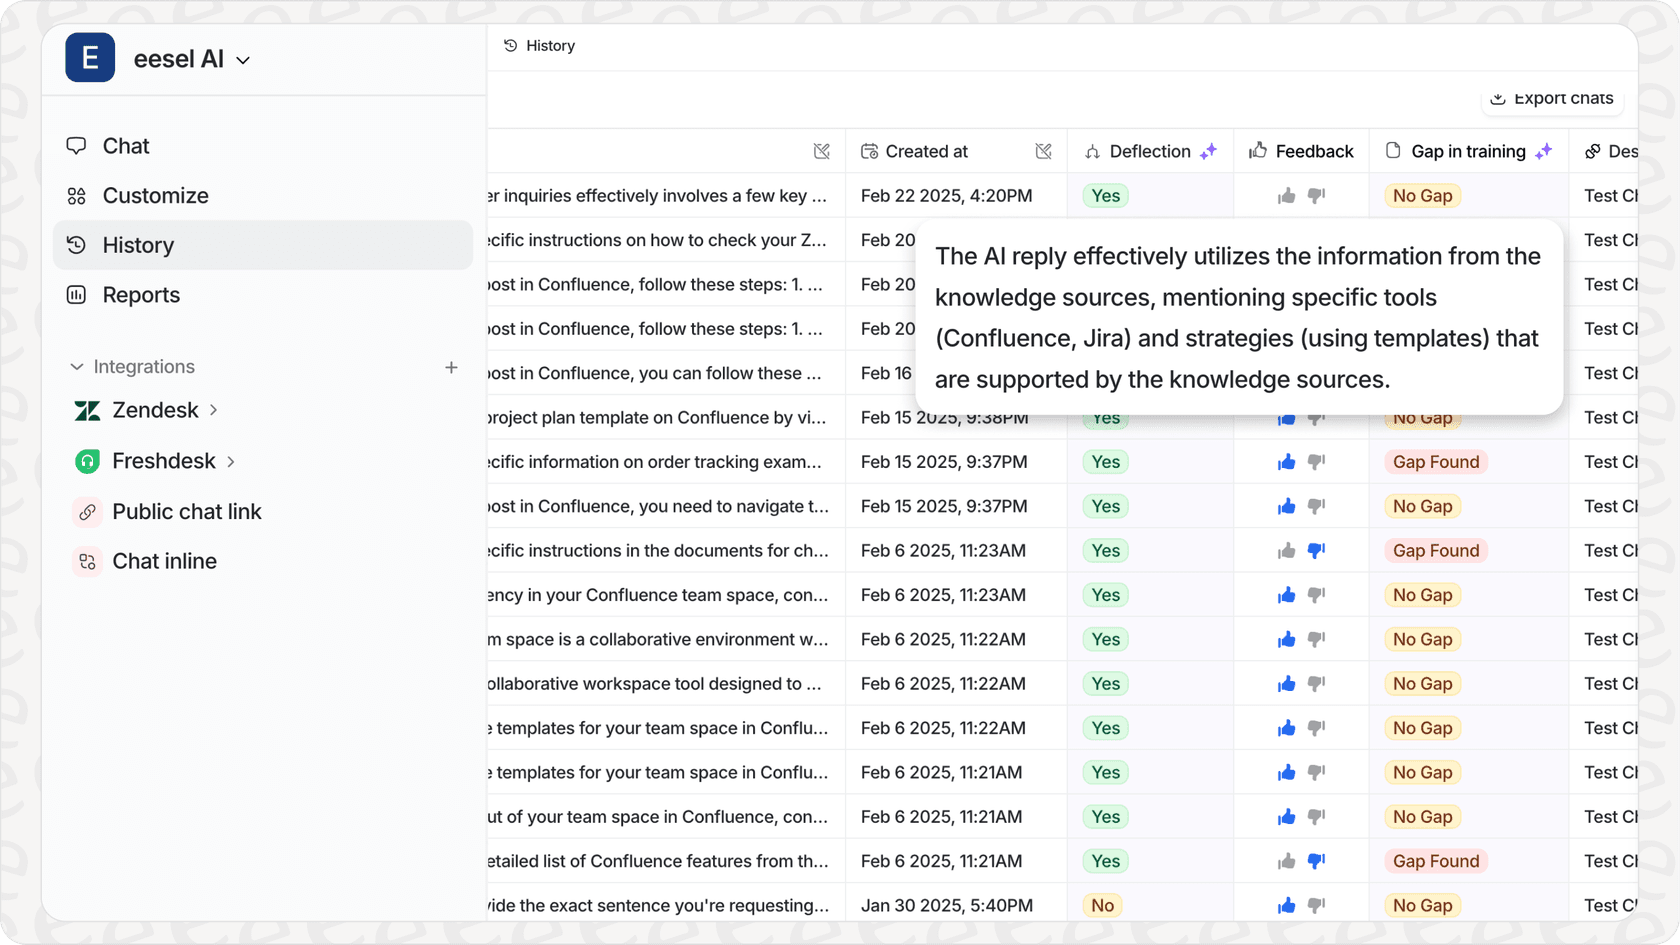Click the sparkle icon on the Deflection column
1680x945 pixels.
coord(1210,151)
